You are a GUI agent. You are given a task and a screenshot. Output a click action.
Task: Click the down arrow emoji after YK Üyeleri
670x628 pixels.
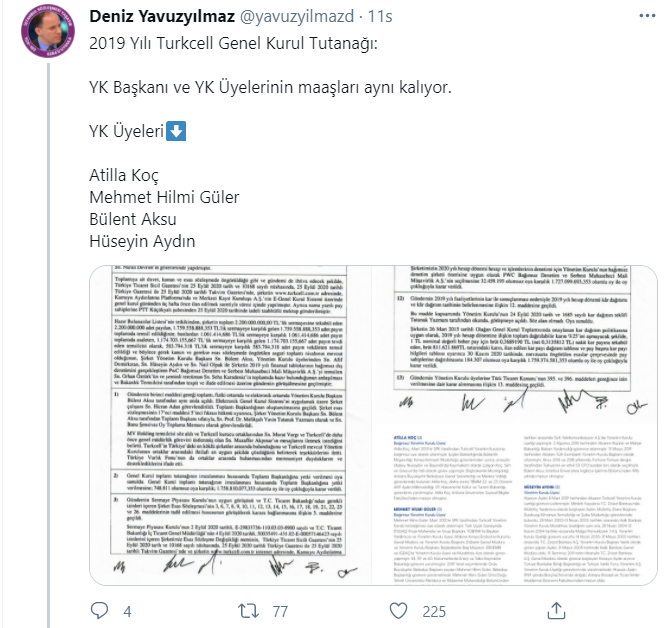point(176,131)
